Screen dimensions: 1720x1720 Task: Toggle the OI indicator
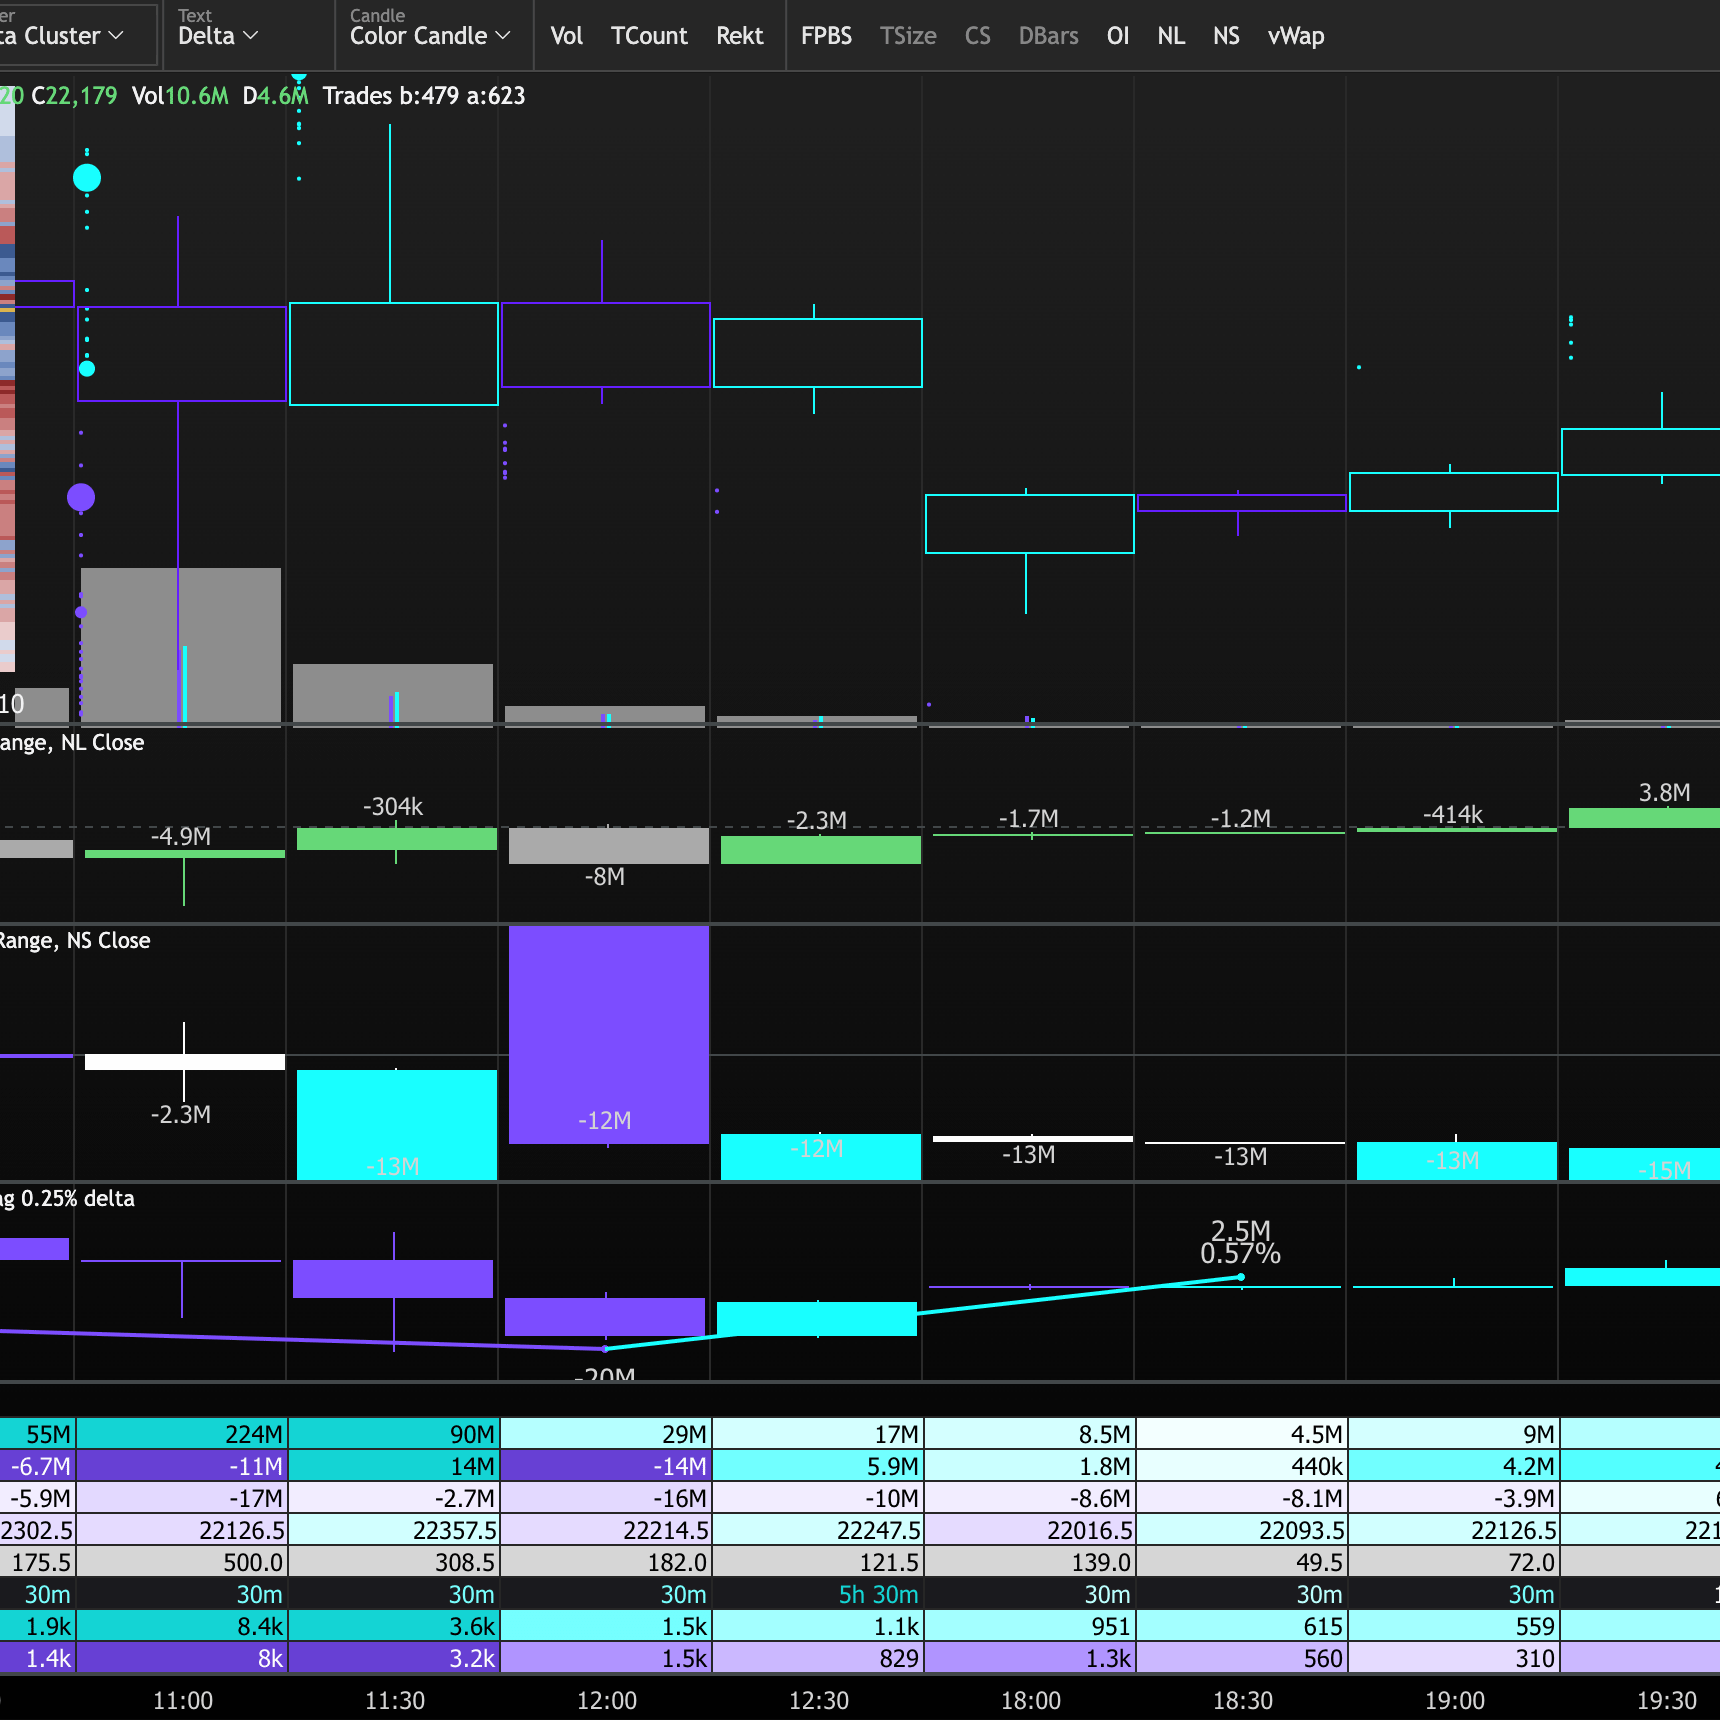1118,36
